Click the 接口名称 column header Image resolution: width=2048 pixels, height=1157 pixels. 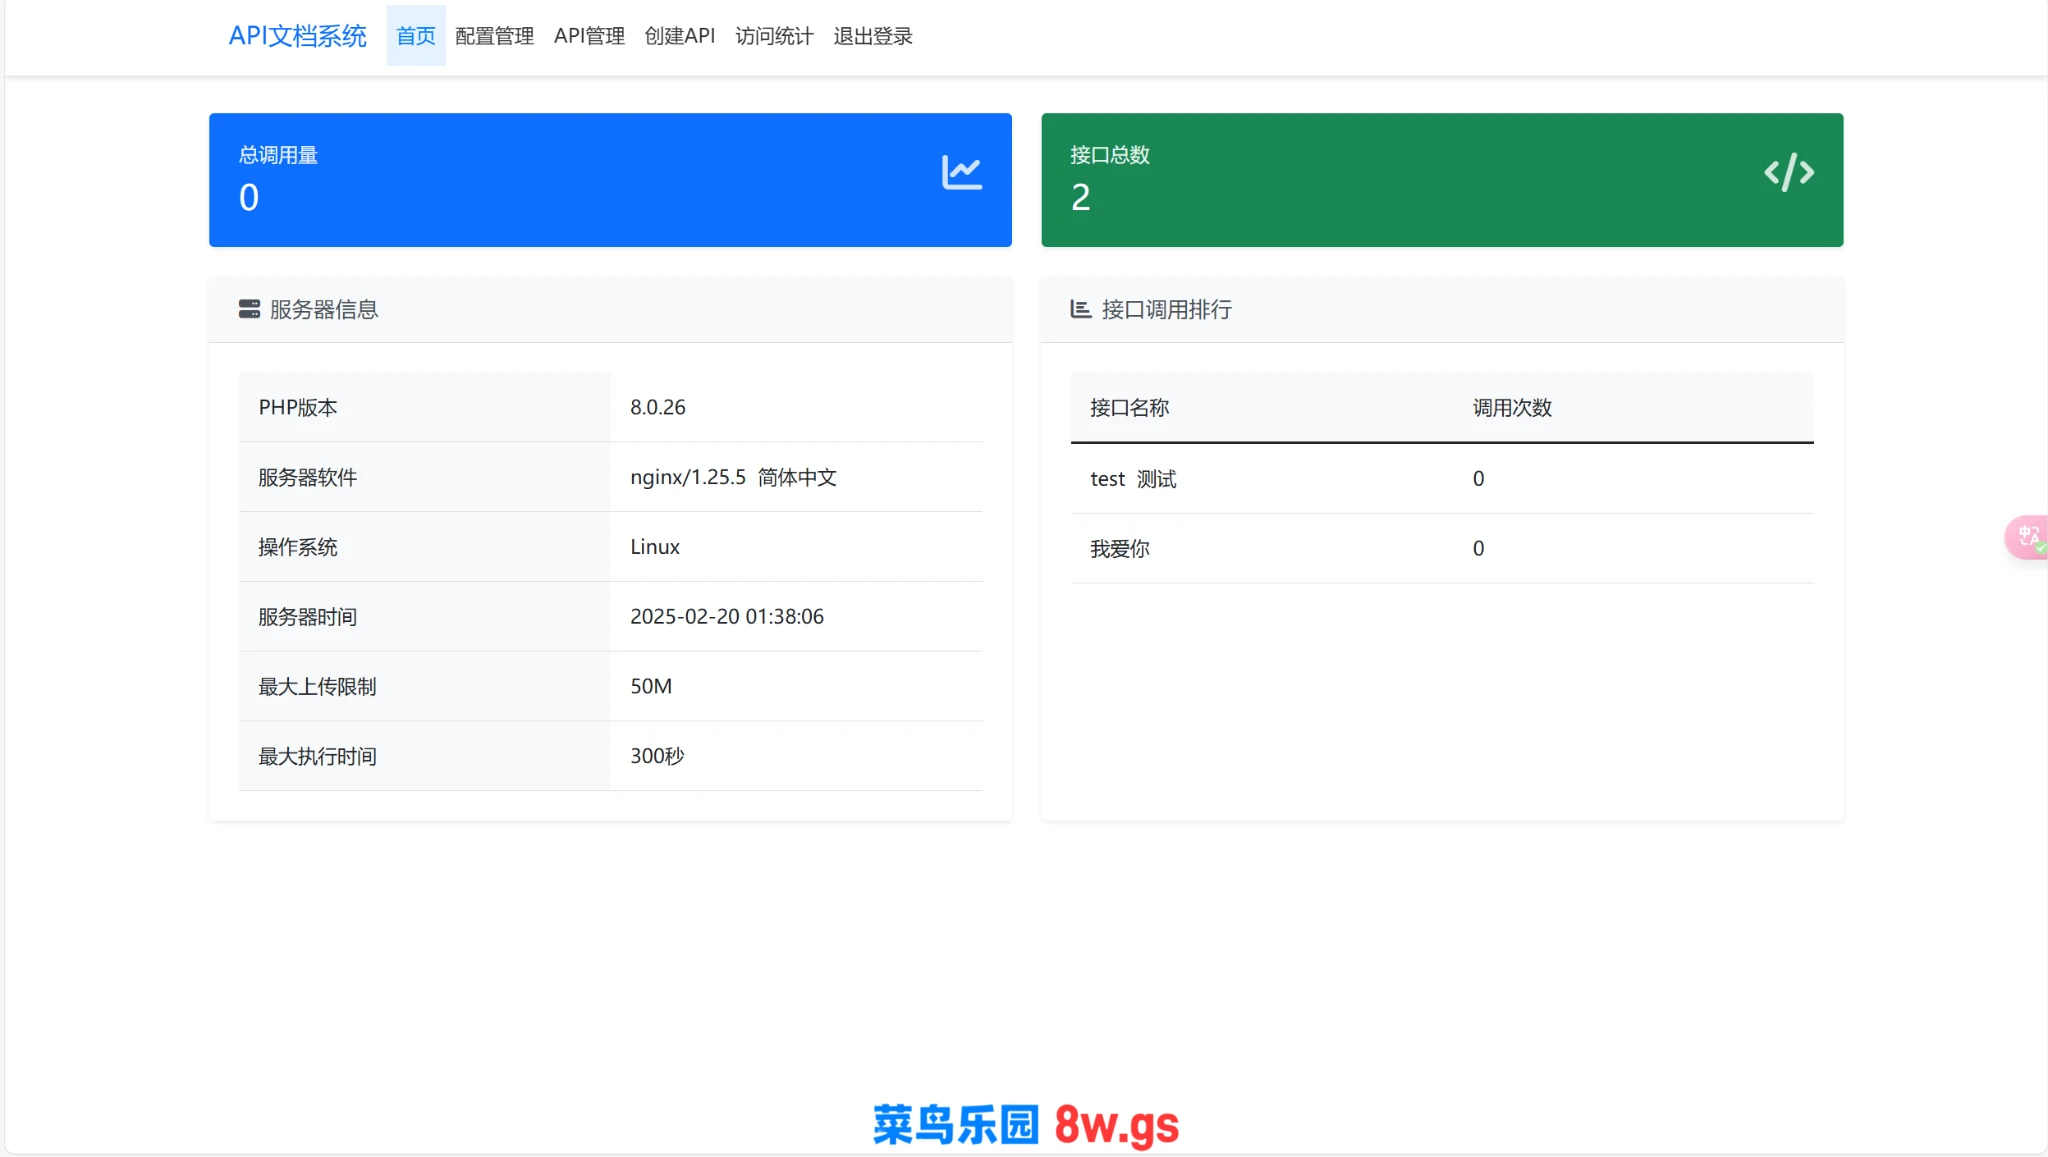(1129, 408)
